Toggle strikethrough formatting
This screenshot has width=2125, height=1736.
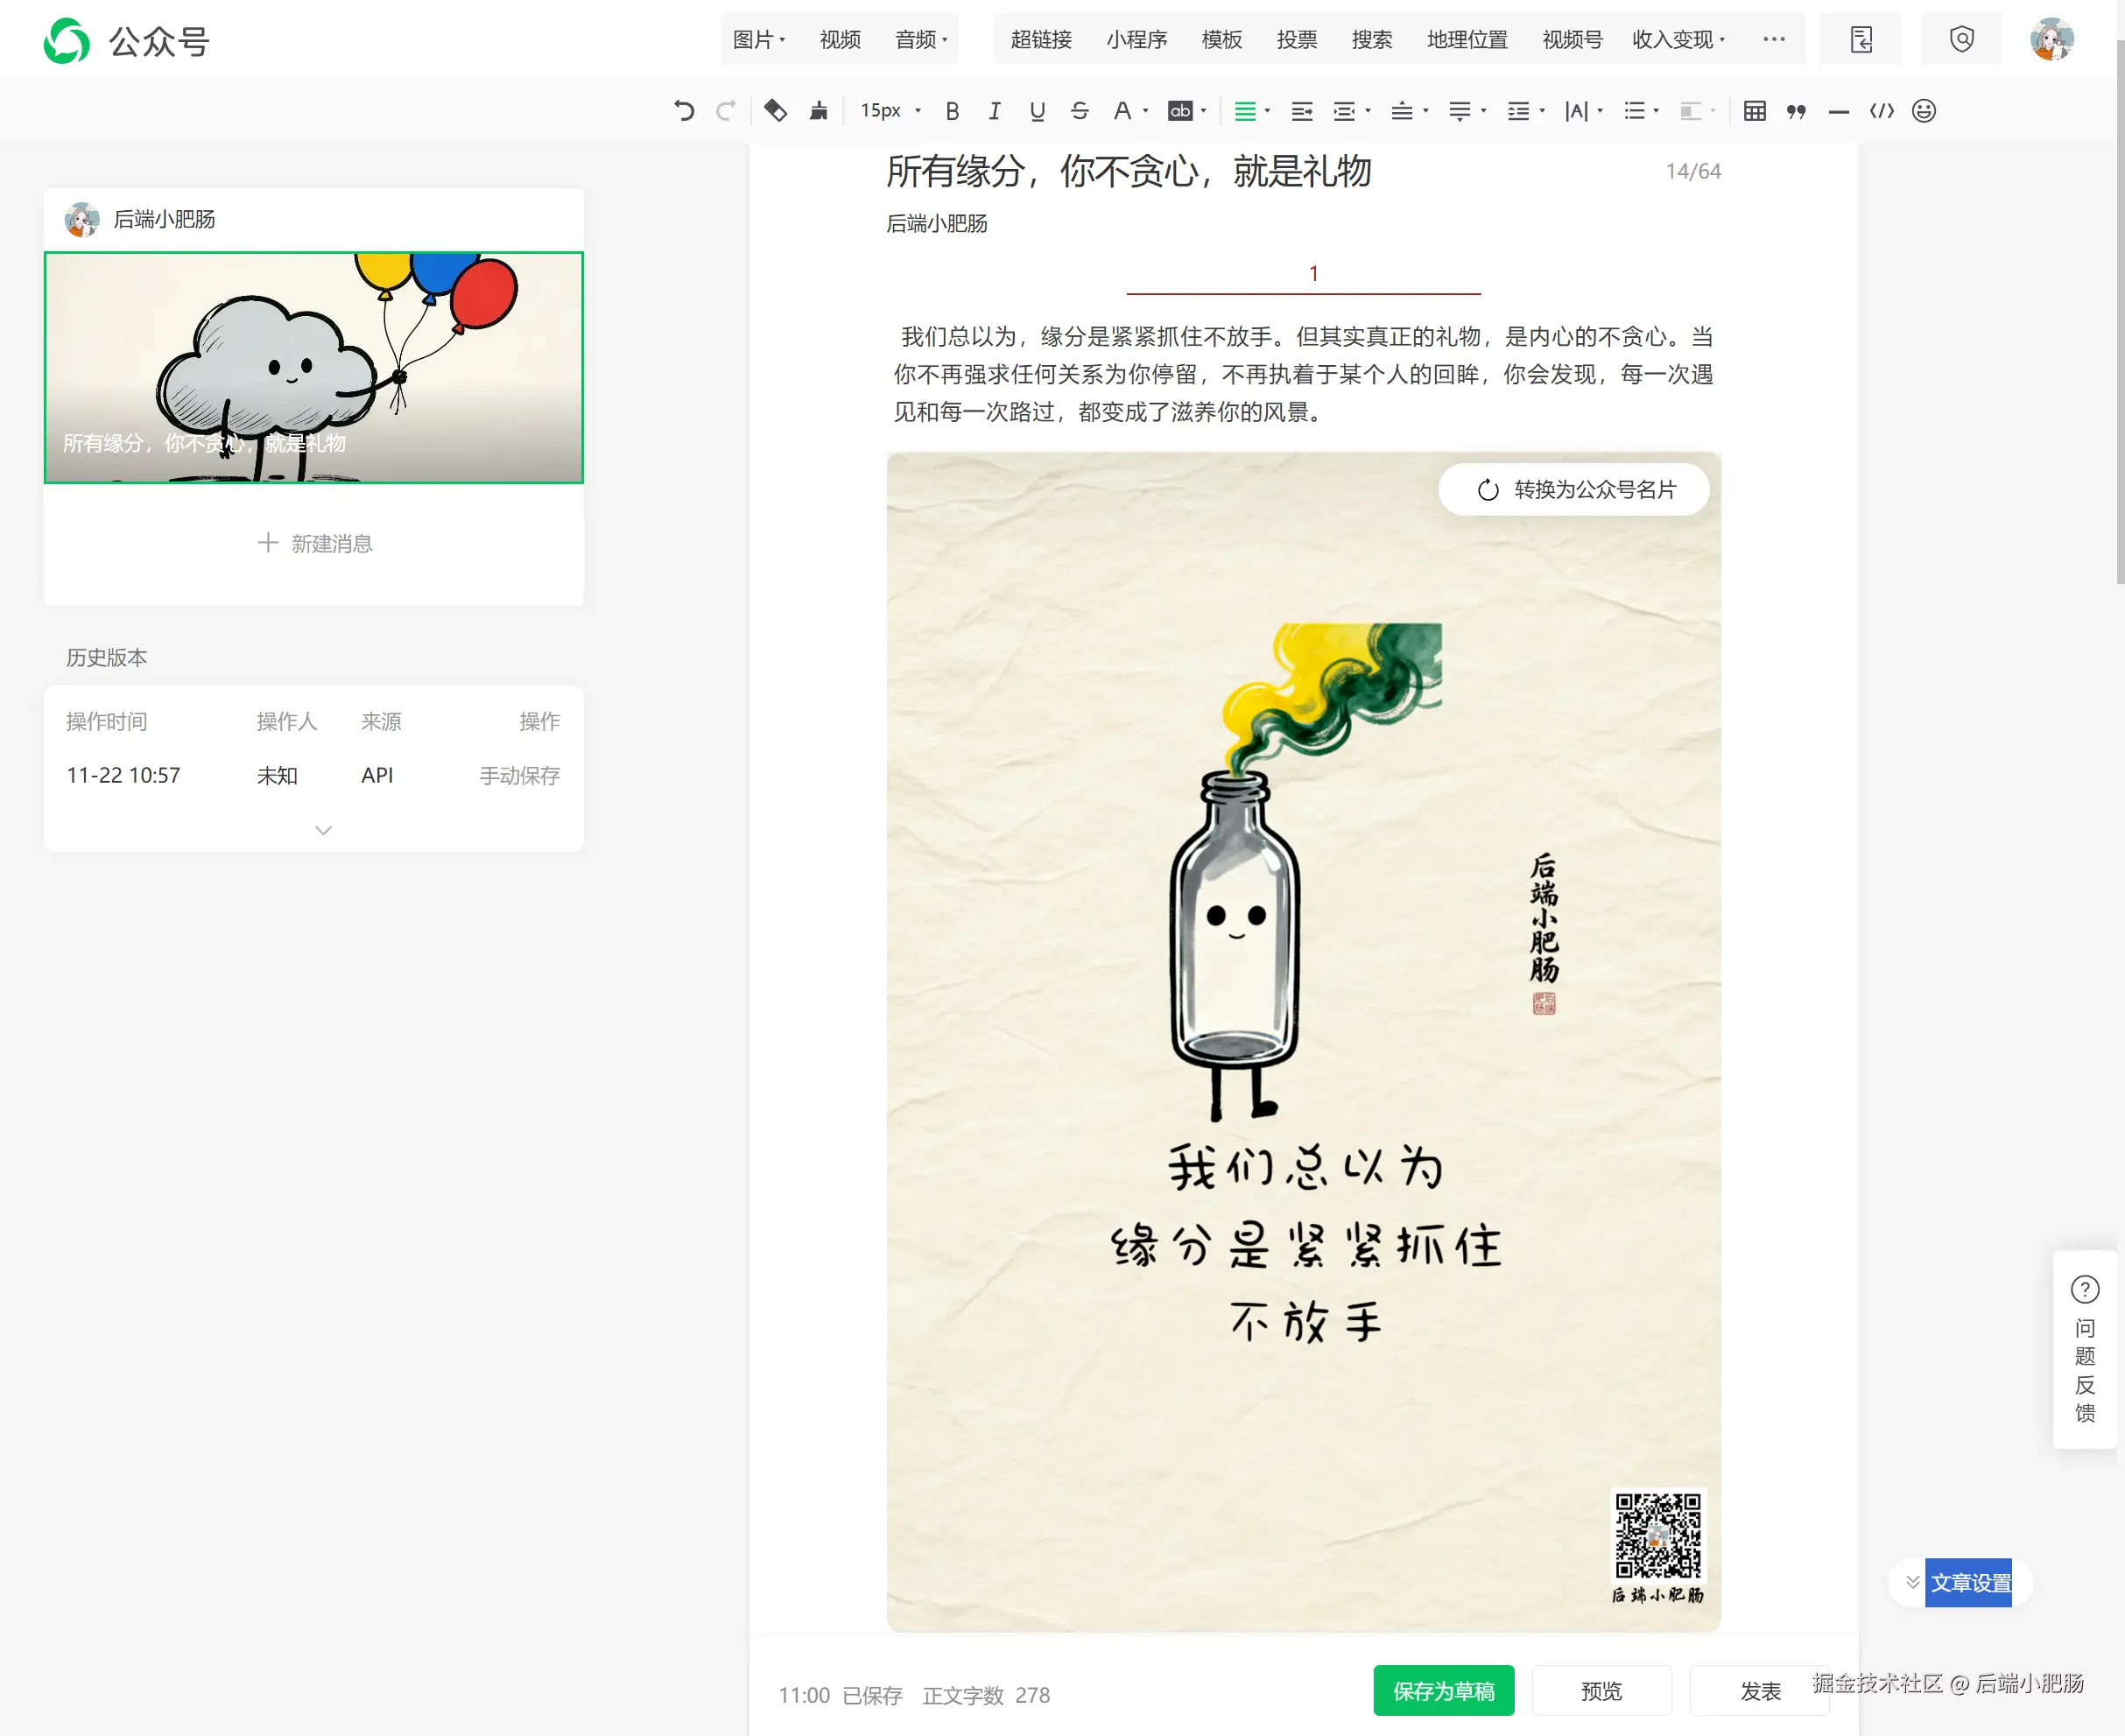tap(1079, 111)
